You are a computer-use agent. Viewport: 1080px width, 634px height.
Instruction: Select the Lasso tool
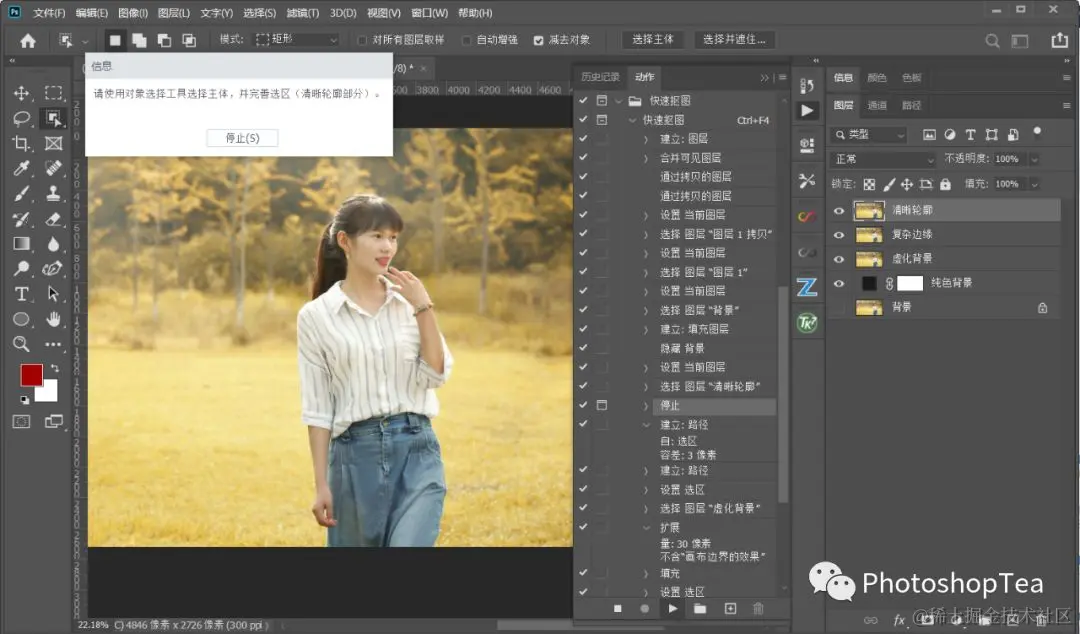coord(21,119)
